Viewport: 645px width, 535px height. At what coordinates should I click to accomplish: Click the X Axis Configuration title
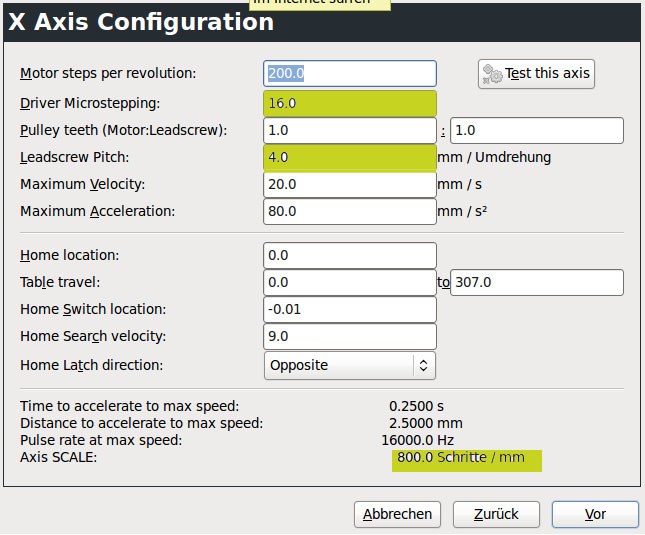[141, 22]
